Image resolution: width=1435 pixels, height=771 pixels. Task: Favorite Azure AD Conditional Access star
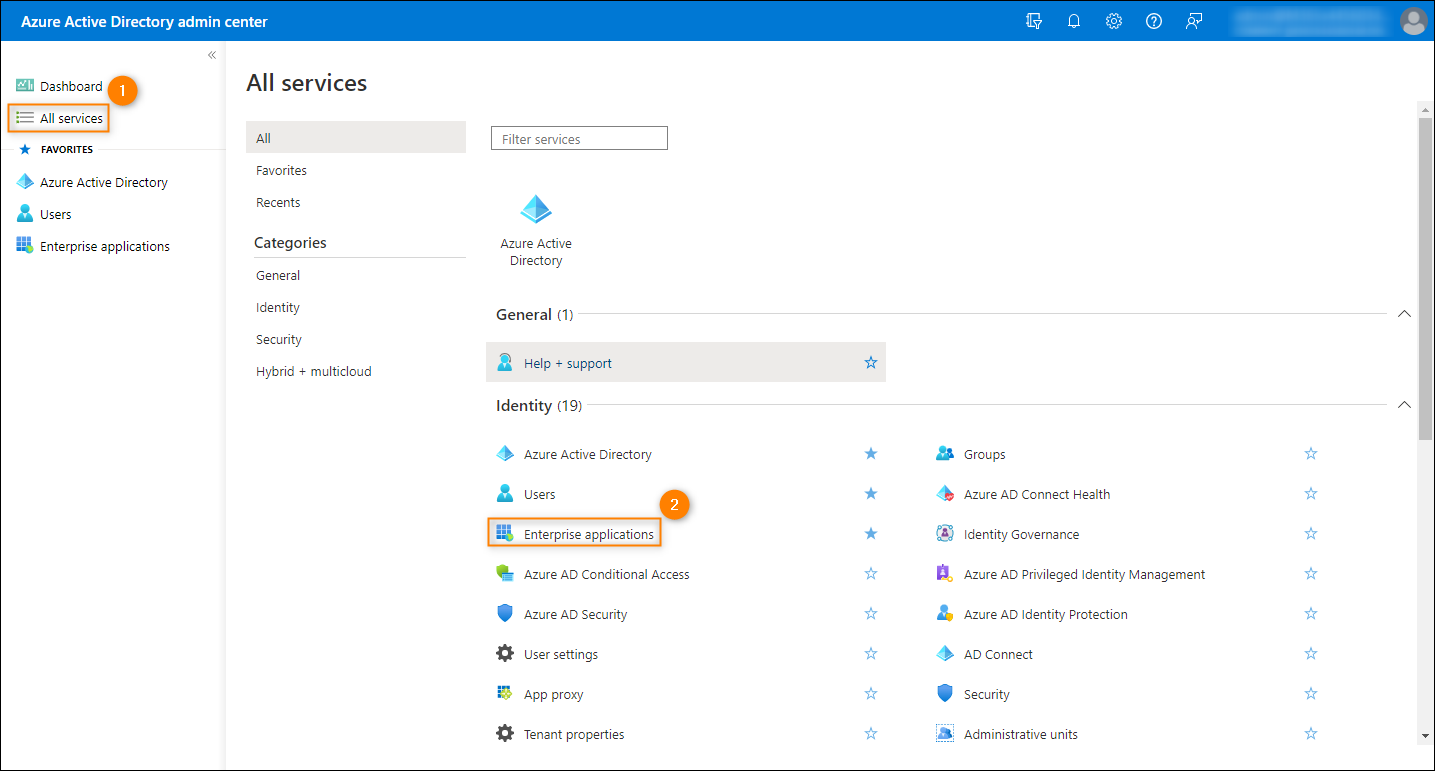click(x=871, y=574)
